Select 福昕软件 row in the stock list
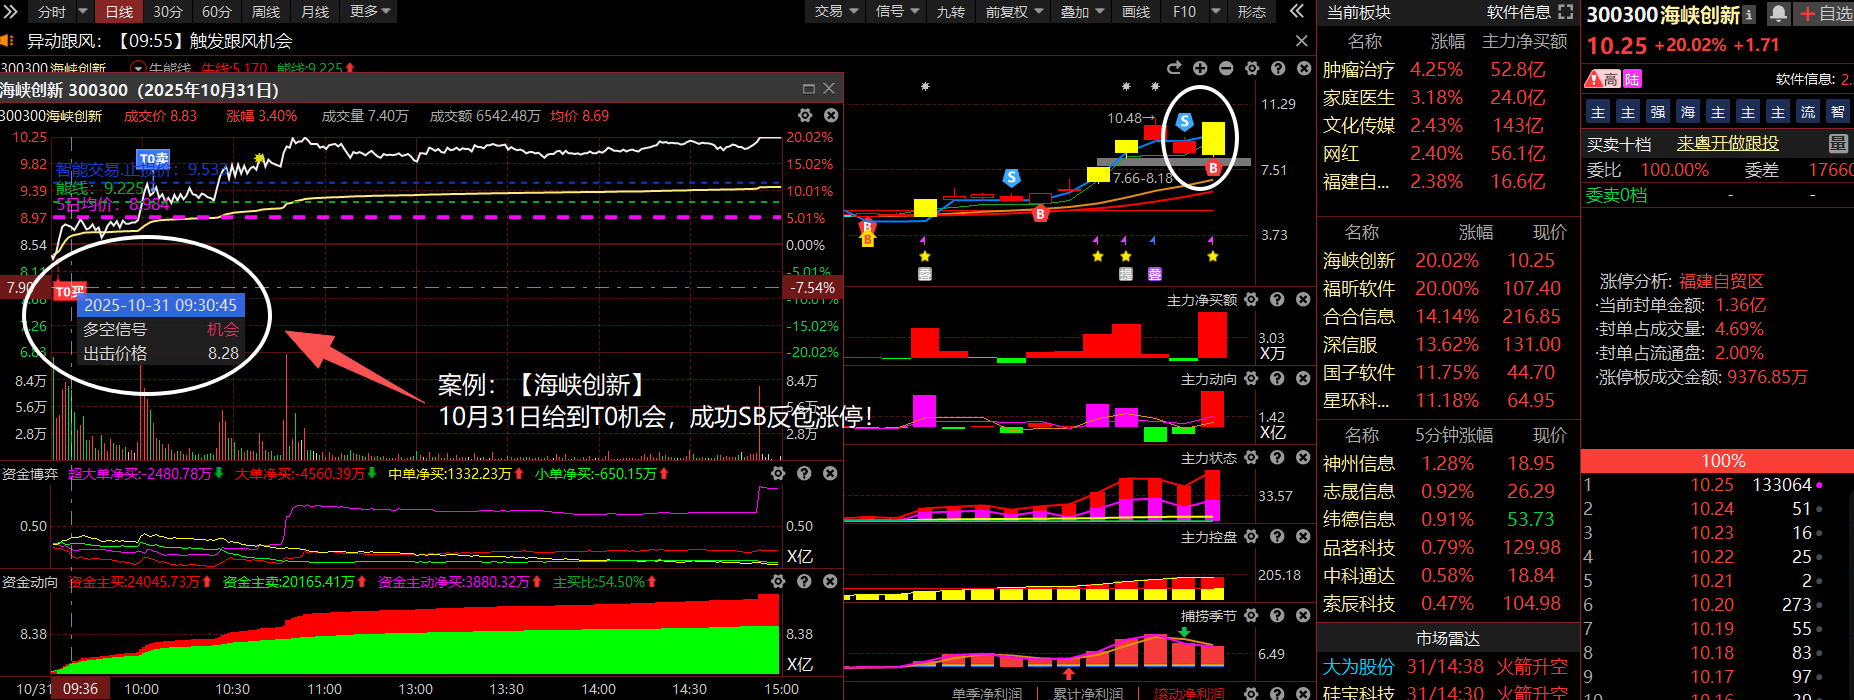The height and width of the screenshot is (700, 1854). point(1358,288)
